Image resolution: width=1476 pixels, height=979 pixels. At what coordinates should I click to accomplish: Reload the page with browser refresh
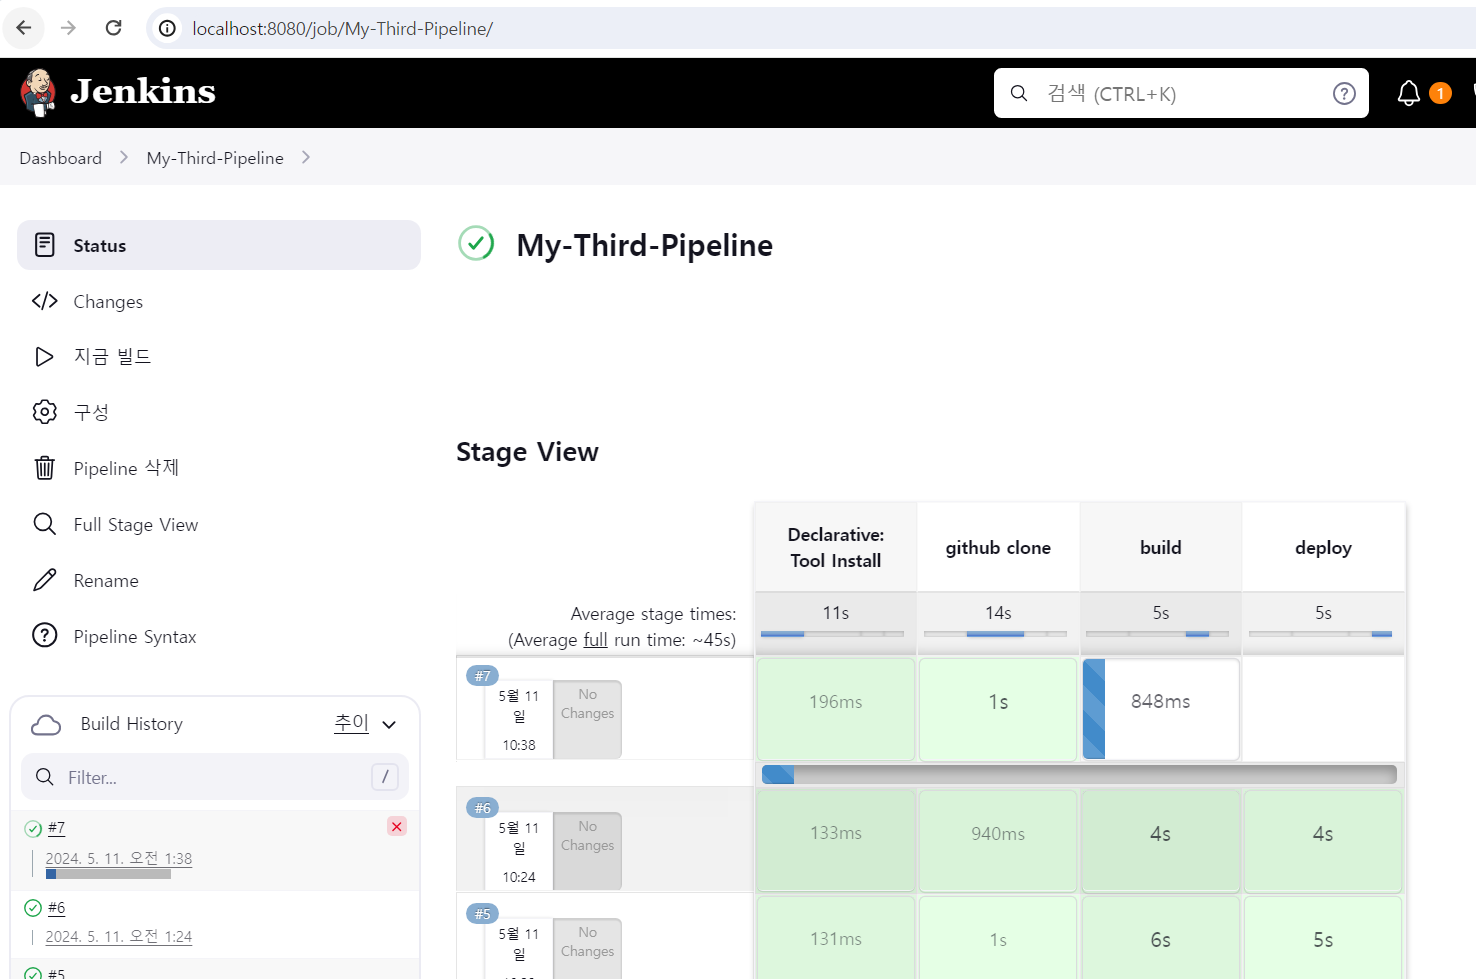point(114,28)
